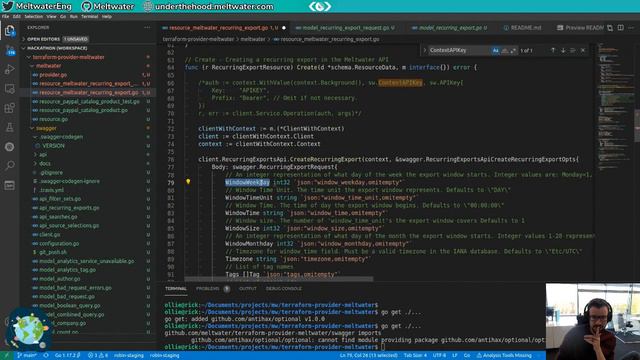Open the Run and Debug view icon
Screen dimensions: 640x360
coord(9,69)
